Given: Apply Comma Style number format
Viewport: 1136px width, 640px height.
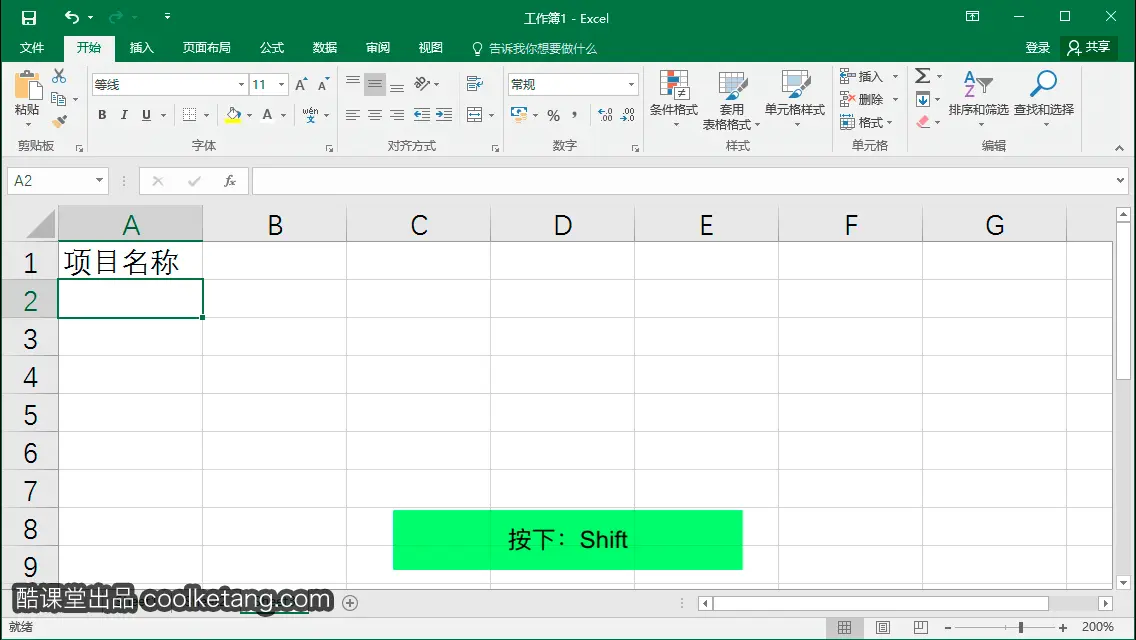Looking at the screenshot, I should (x=575, y=115).
